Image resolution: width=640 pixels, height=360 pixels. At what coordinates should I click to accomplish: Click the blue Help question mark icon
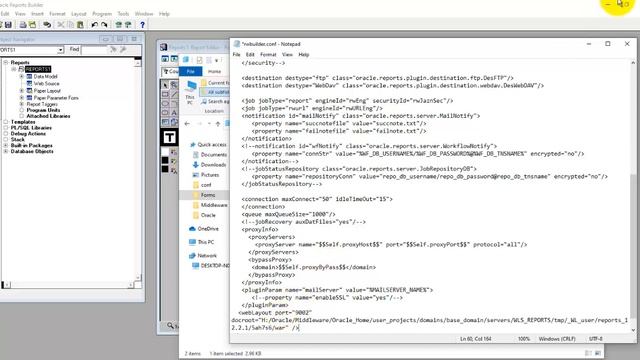coord(142,25)
